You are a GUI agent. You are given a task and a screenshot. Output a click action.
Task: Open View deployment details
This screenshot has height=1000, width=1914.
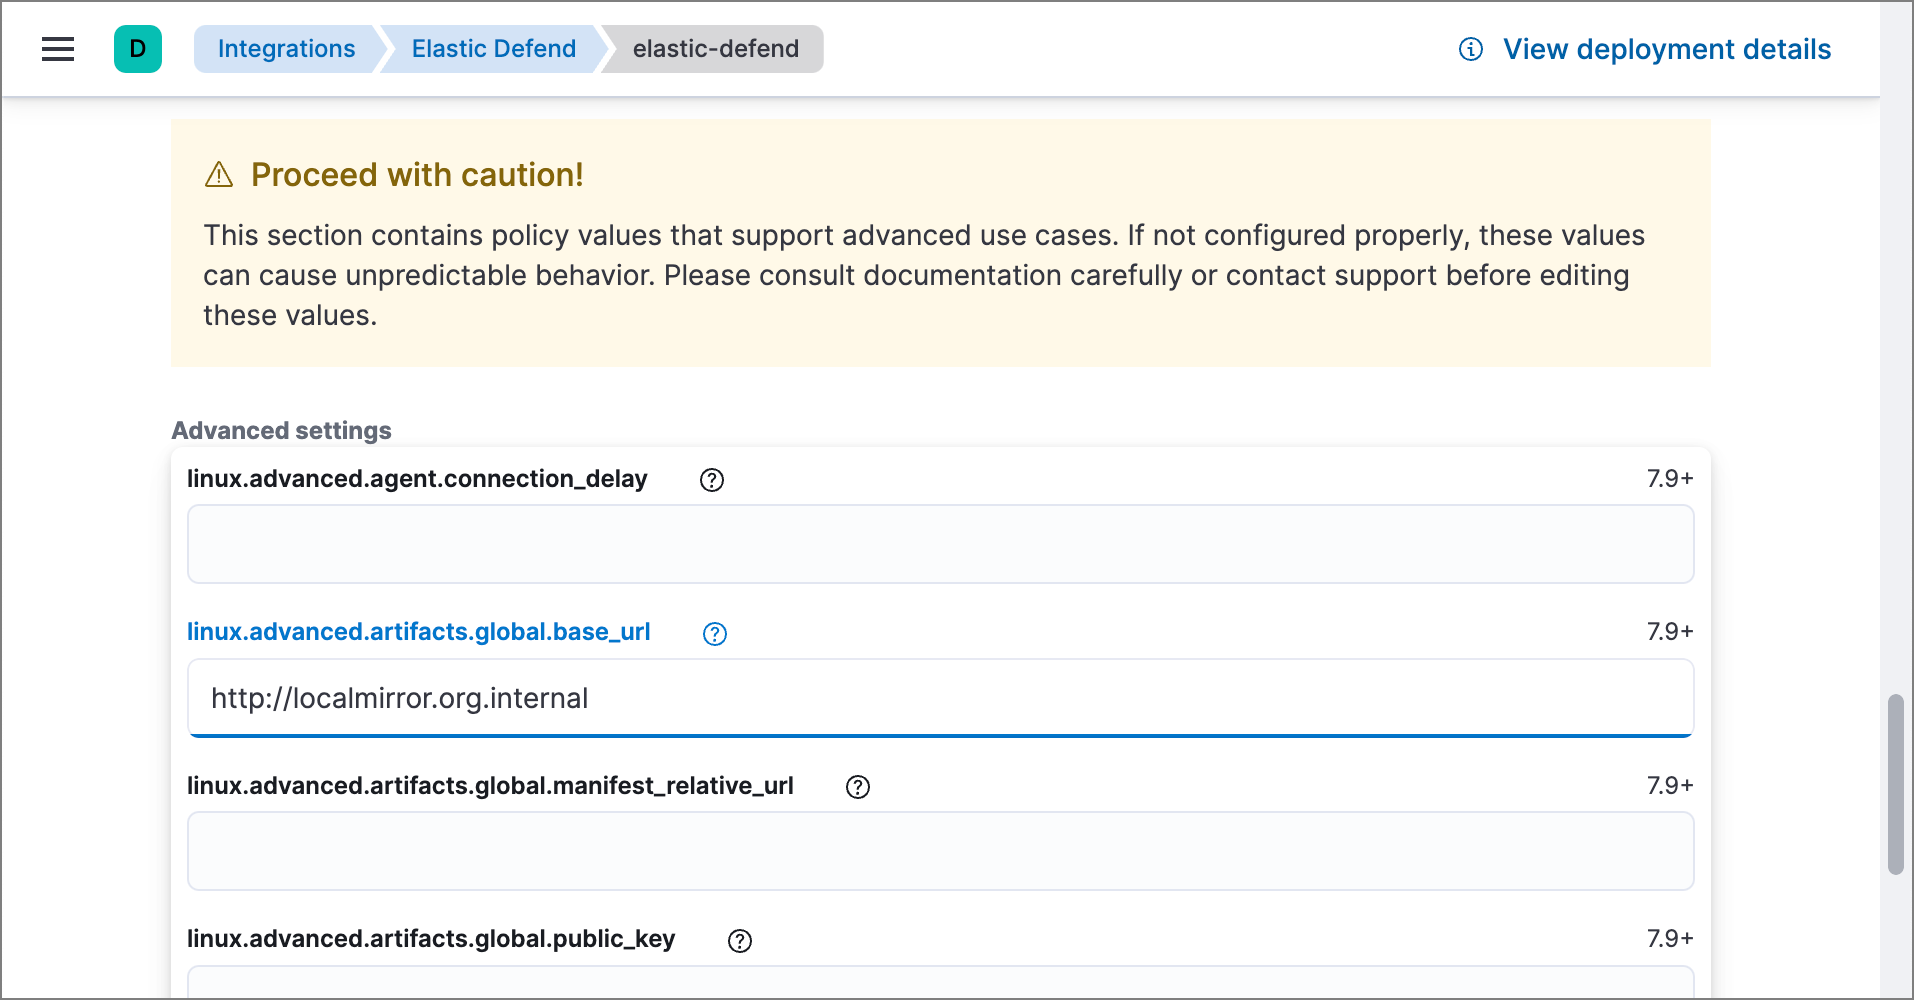pos(1667,49)
